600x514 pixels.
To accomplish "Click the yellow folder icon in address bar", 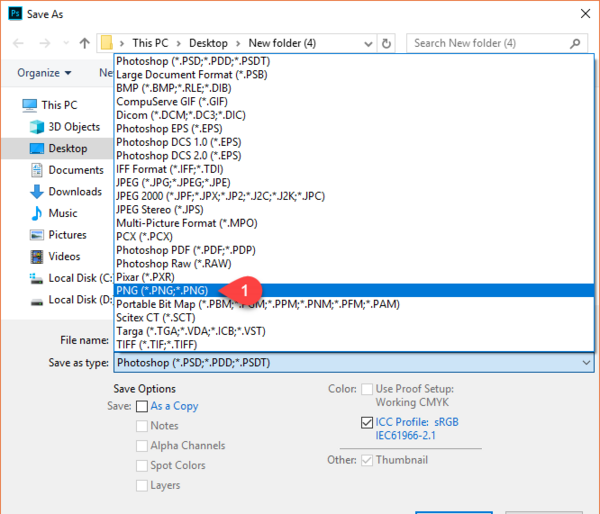I will pyautogui.click(x=107, y=43).
